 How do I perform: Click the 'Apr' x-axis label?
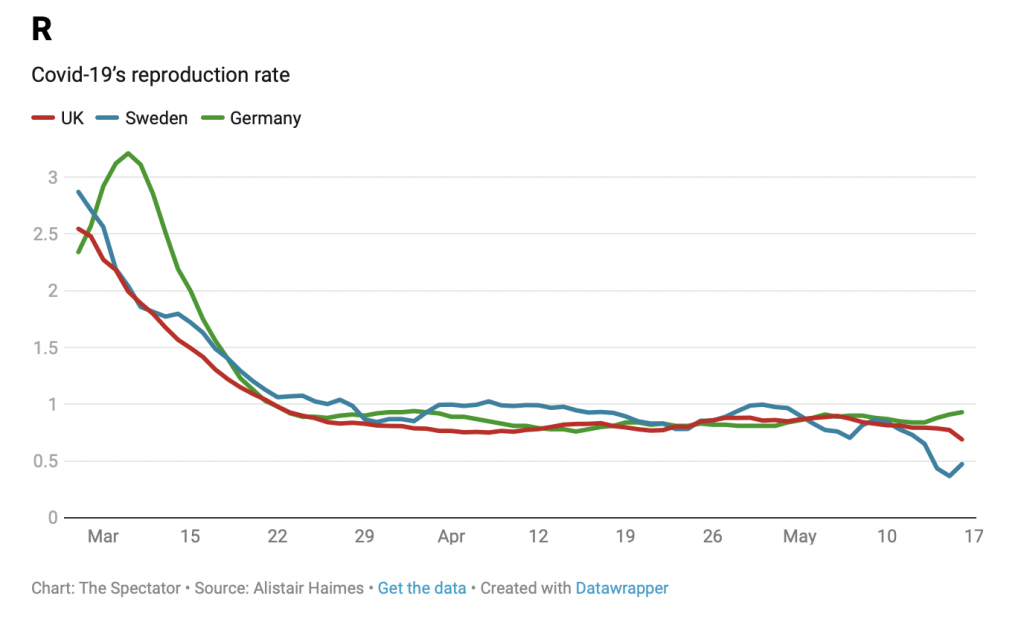click(x=451, y=537)
